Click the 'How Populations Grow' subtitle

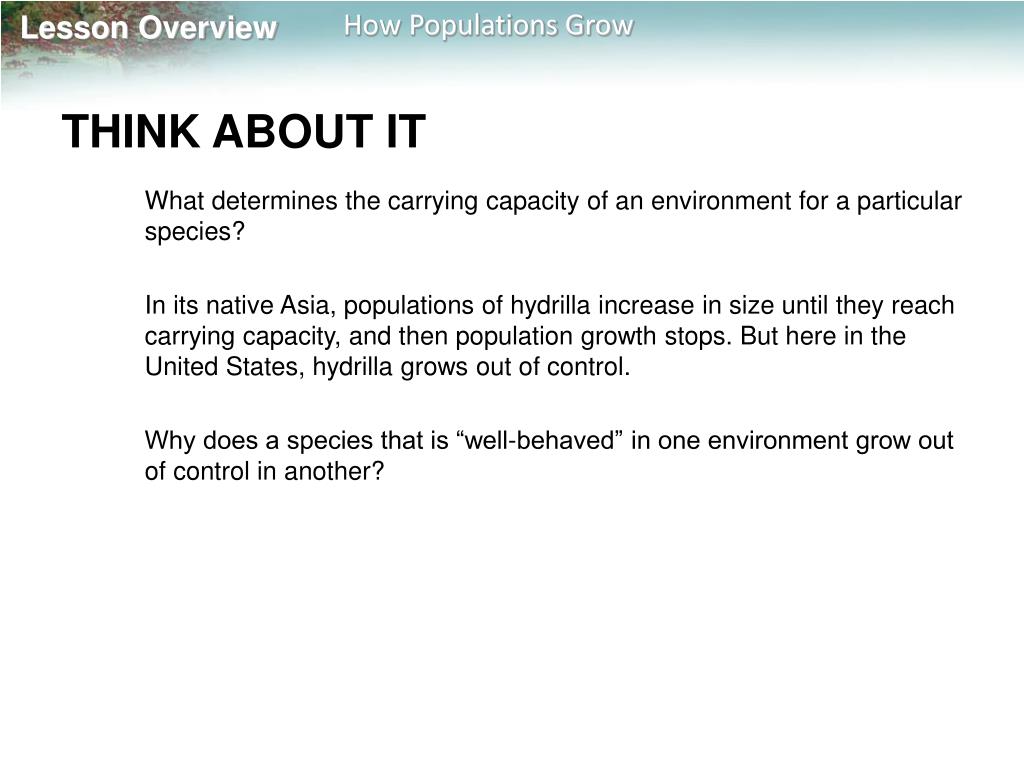[488, 26]
